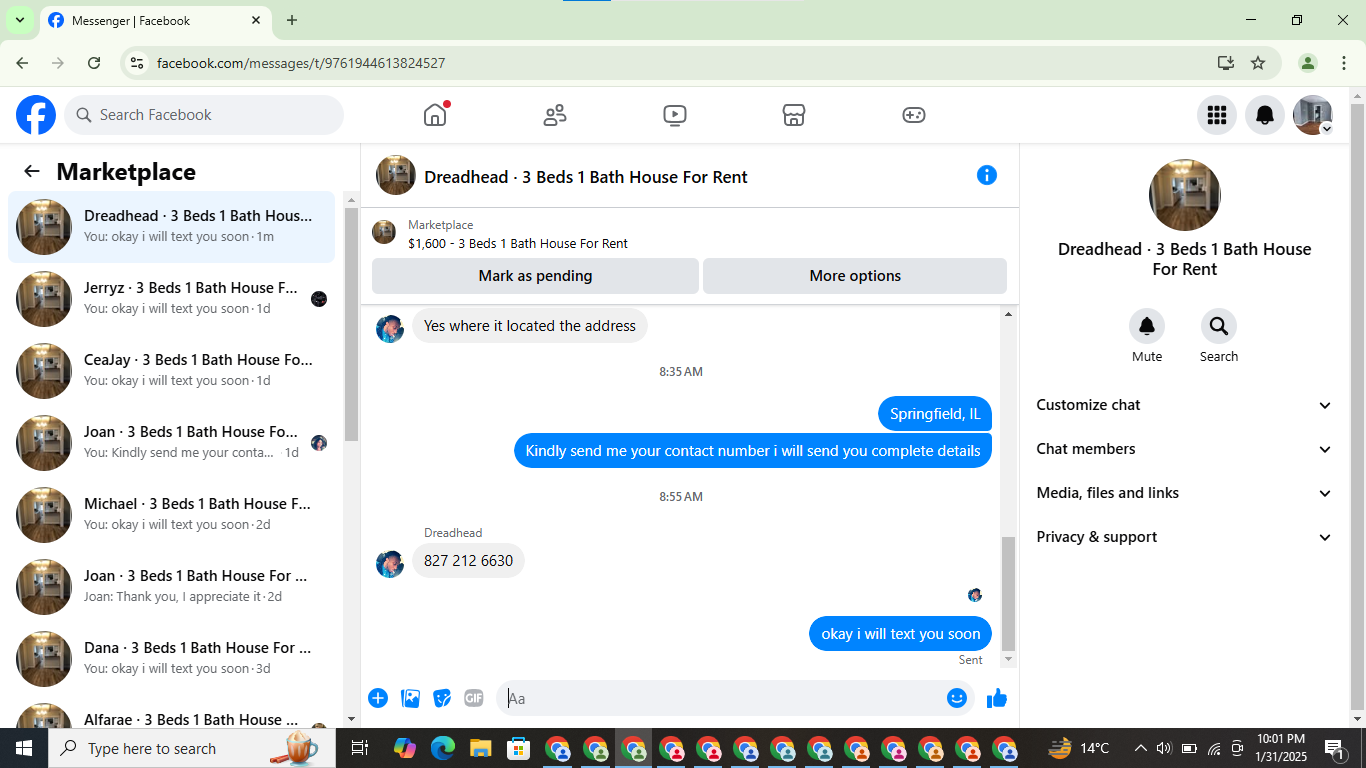Bookmark this page with the star icon
Screen dimensions: 1366x768
coord(1258,63)
